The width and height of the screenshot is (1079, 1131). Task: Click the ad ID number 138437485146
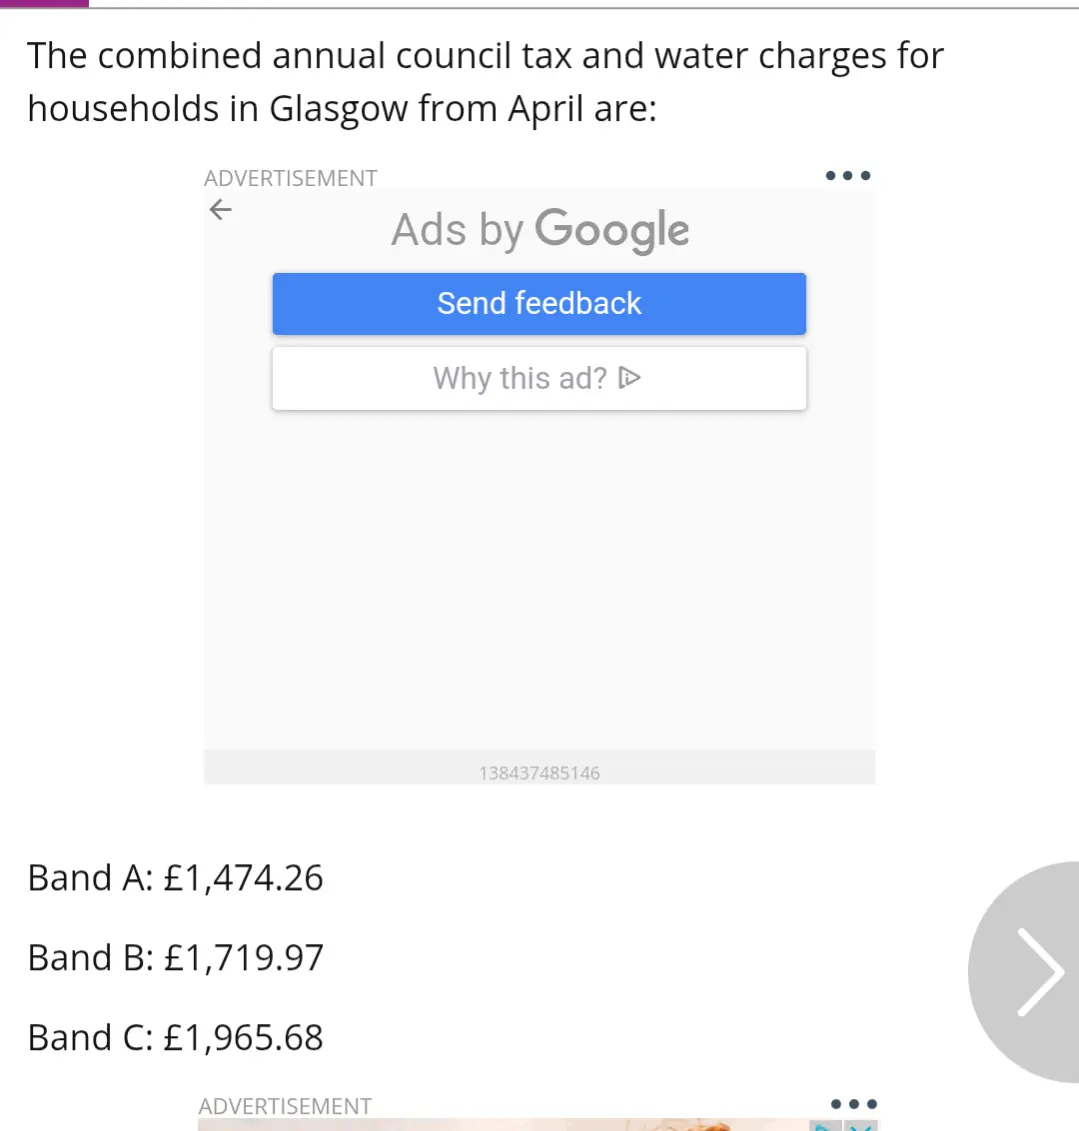click(x=540, y=773)
